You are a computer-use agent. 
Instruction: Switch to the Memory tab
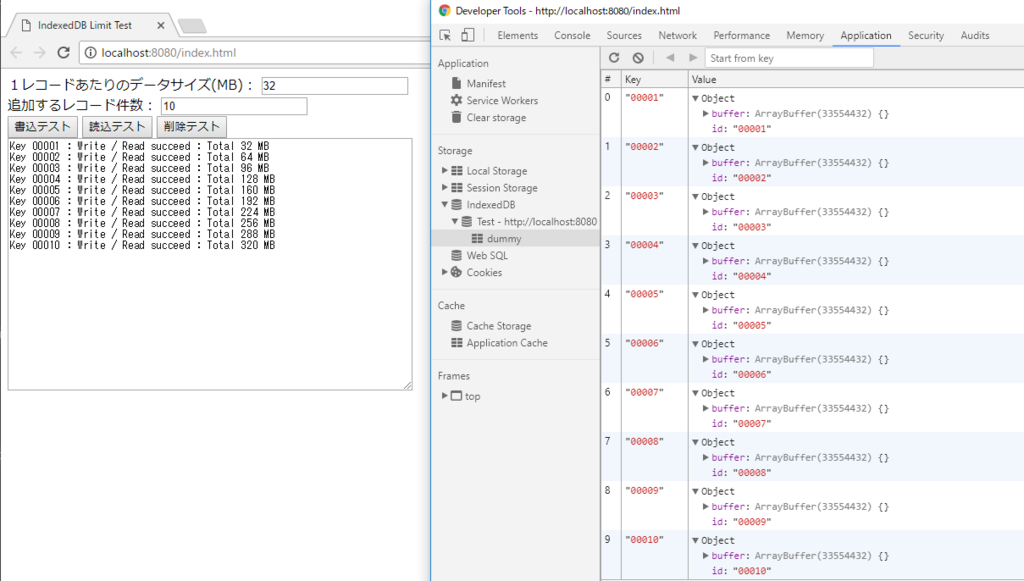pos(805,35)
